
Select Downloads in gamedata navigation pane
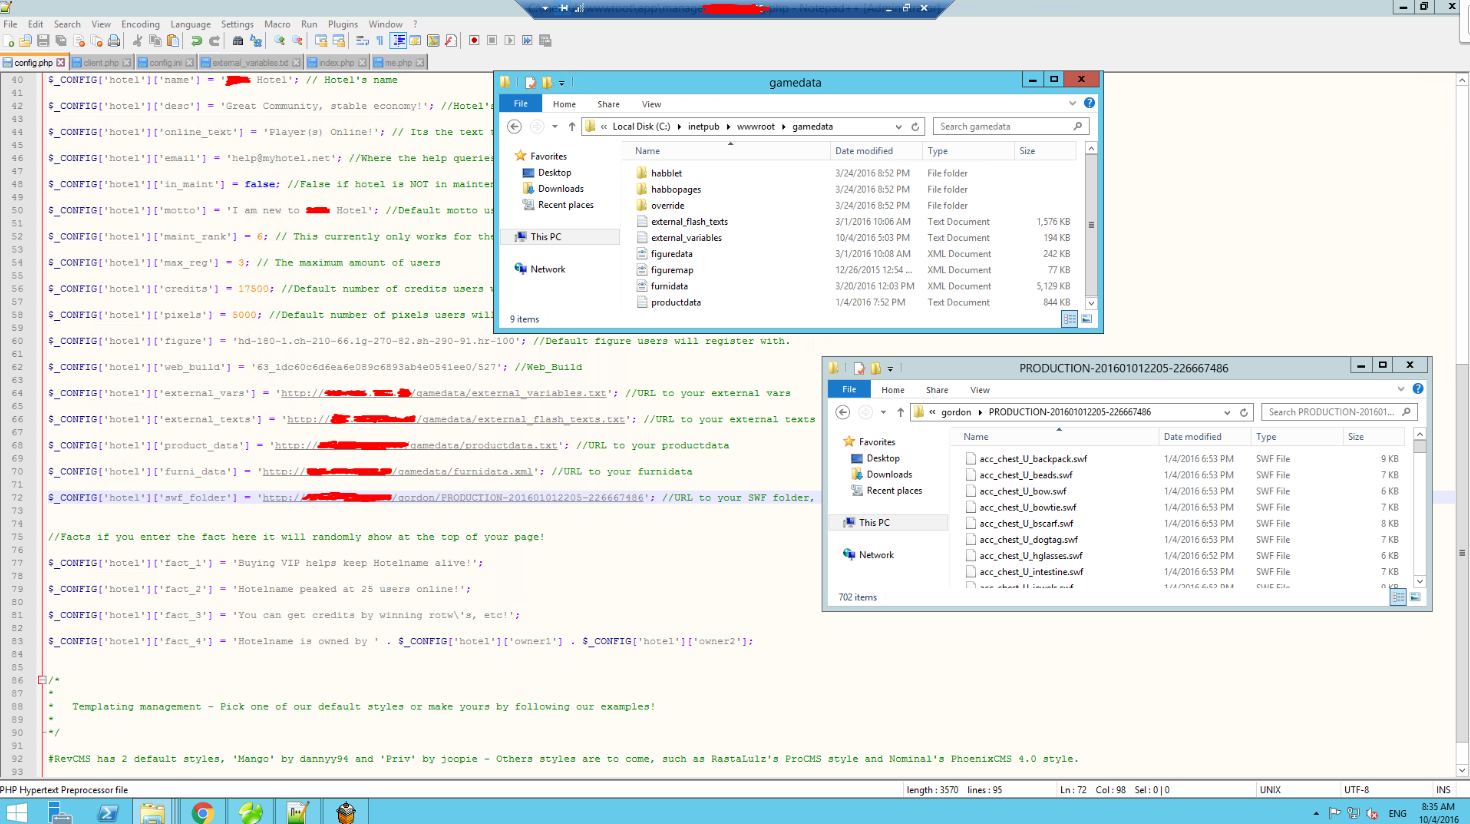[560, 189]
